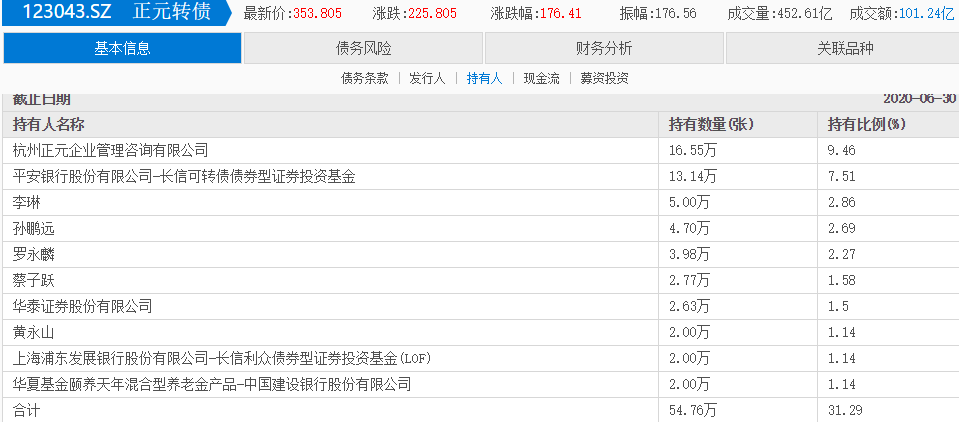Click the 债务条款 sub-link
Viewport: 959px width, 422px height.
(364, 78)
